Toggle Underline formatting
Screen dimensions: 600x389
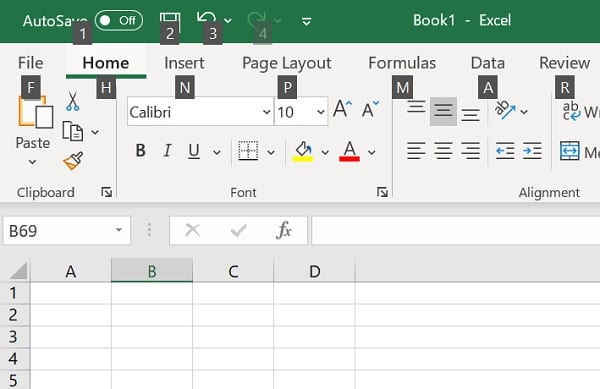pos(194,151)
